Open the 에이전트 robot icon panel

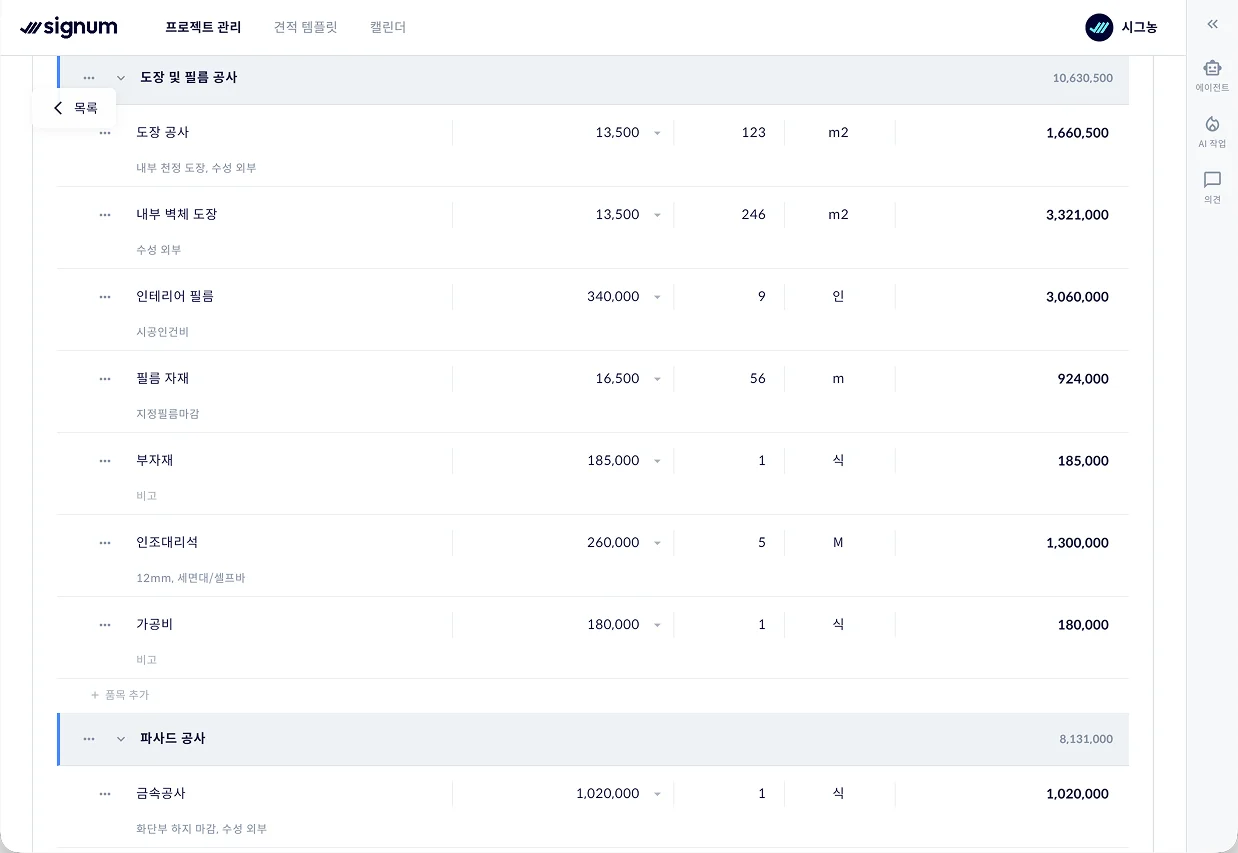click(1212, 75)
